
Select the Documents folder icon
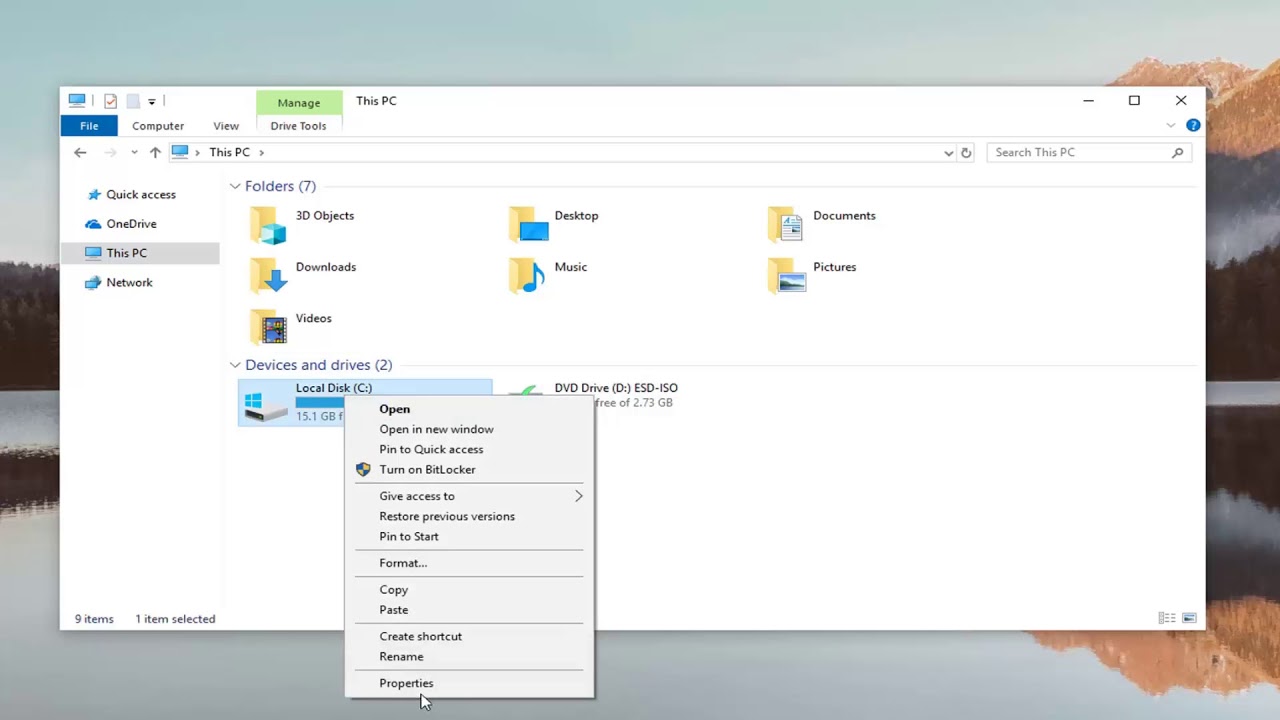[786, 225]
